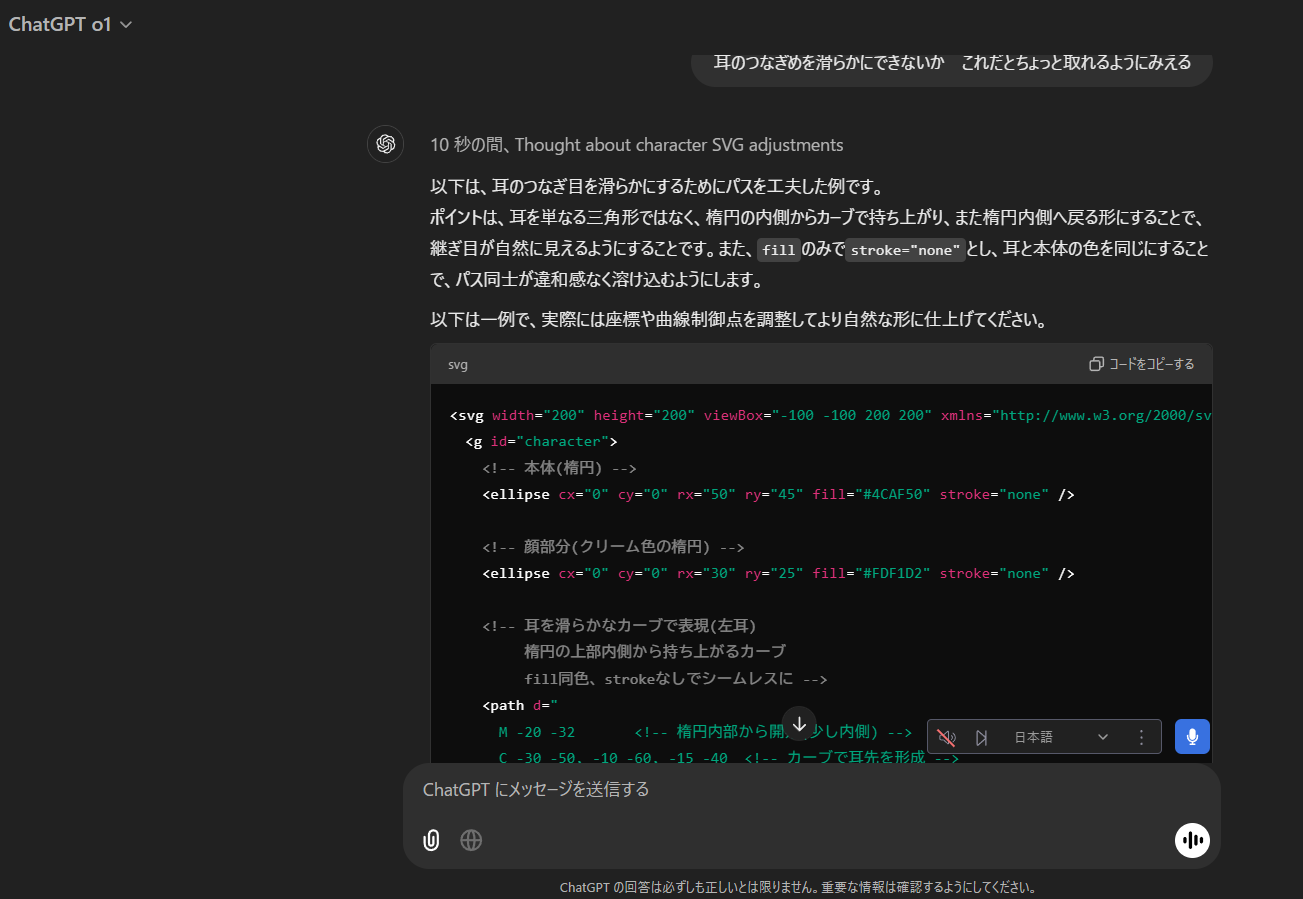
Task: Click the fill value "#4CAF50" in the code
Action: pos(895,494)
